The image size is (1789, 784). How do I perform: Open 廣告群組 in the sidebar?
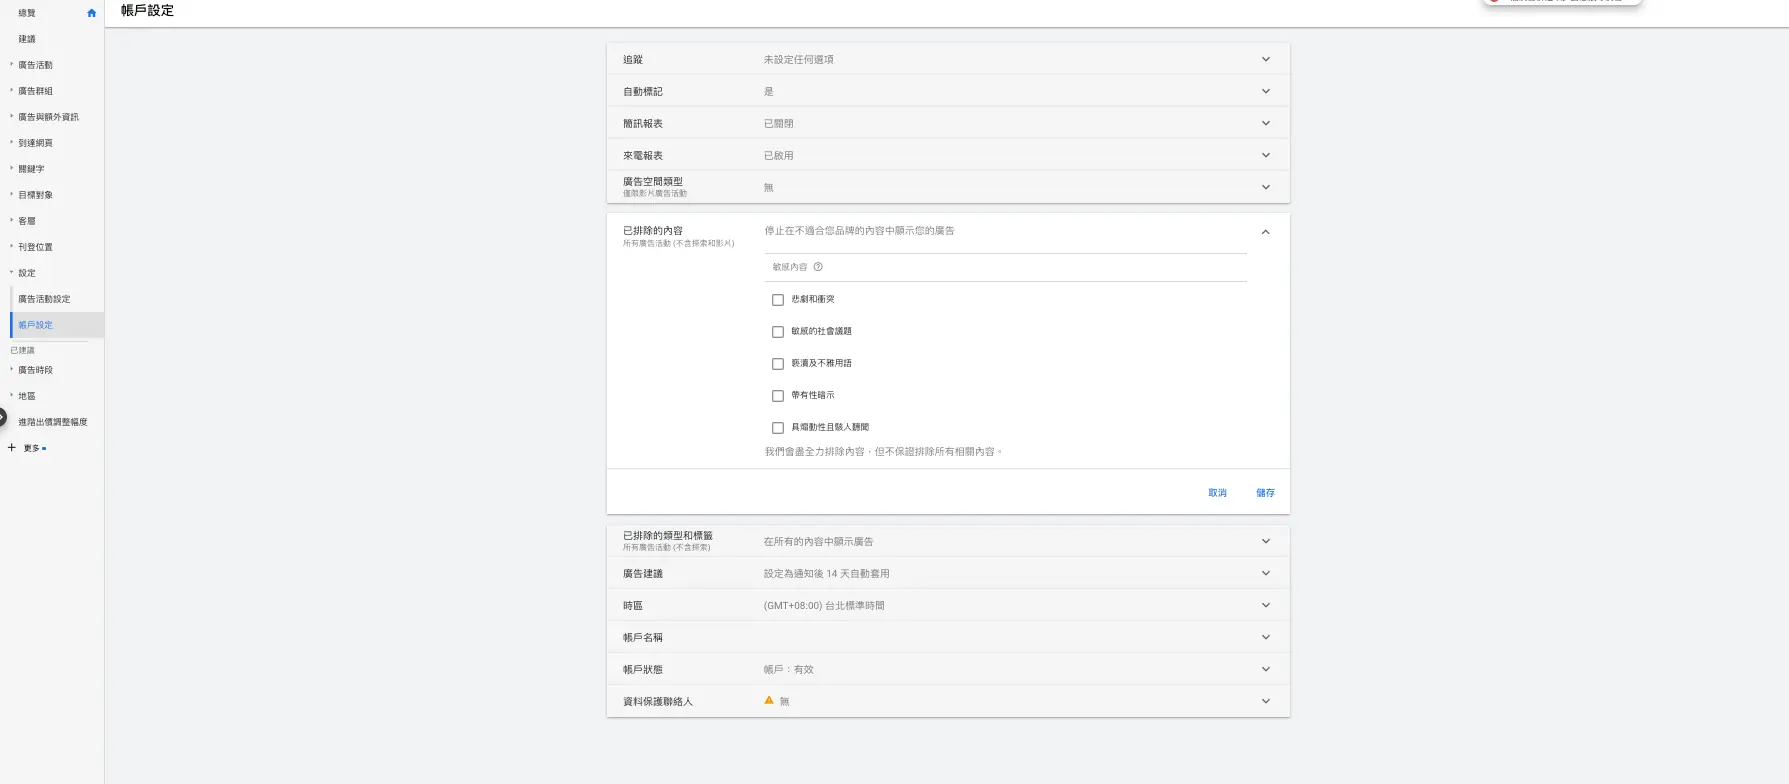click(35, 91)
